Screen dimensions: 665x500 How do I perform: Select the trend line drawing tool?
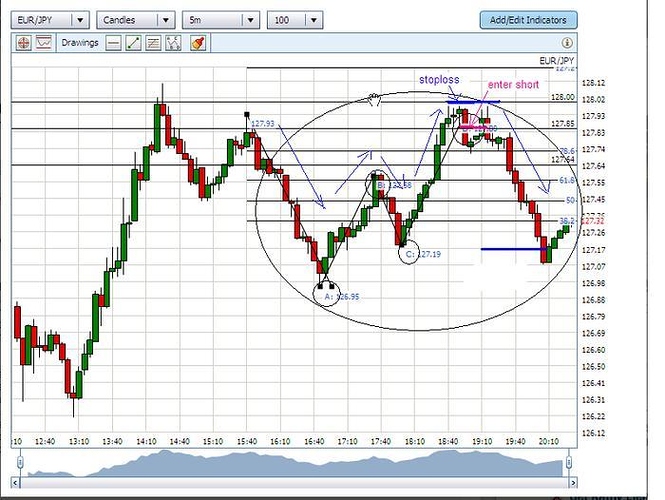[x=133, y=43]
